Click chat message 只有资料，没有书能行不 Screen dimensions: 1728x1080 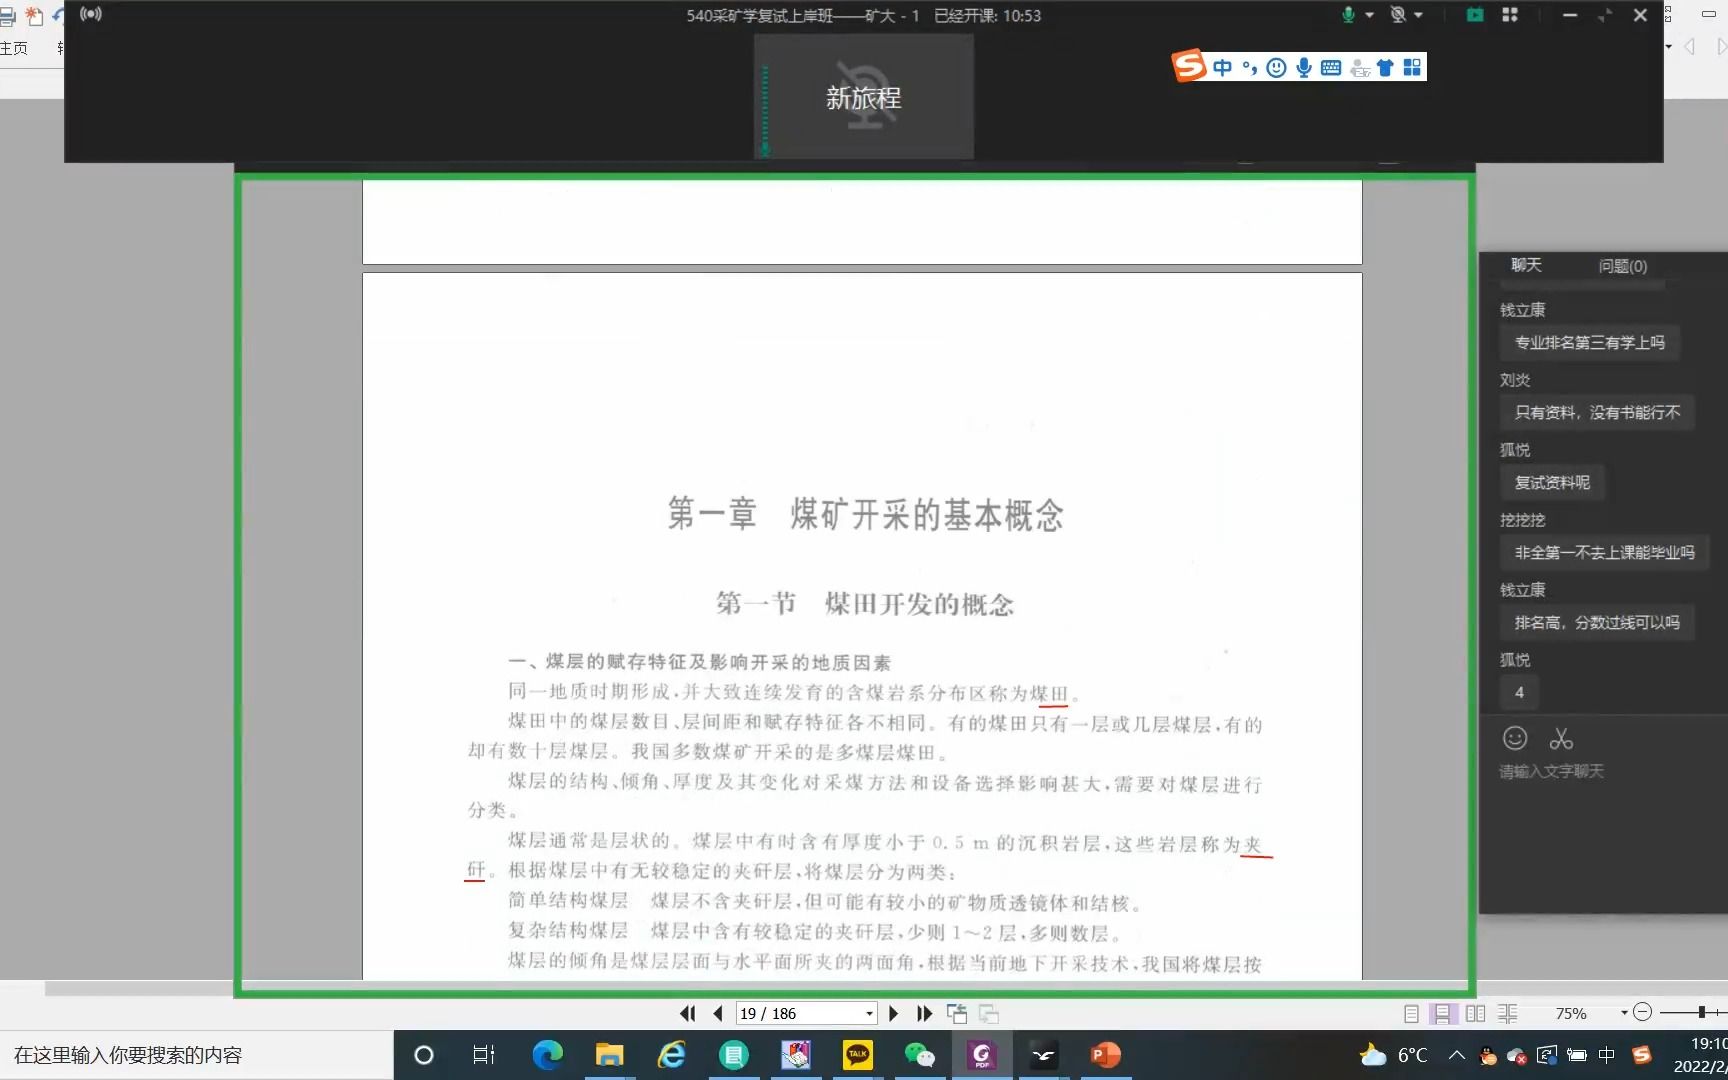tap(1597, 412)
